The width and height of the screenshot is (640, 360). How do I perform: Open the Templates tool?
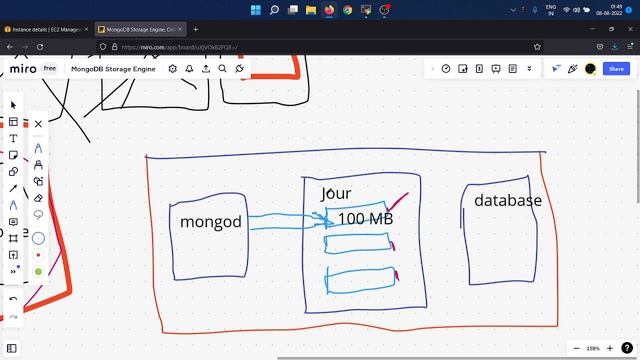pyautogui.click(x=13, y=122)
